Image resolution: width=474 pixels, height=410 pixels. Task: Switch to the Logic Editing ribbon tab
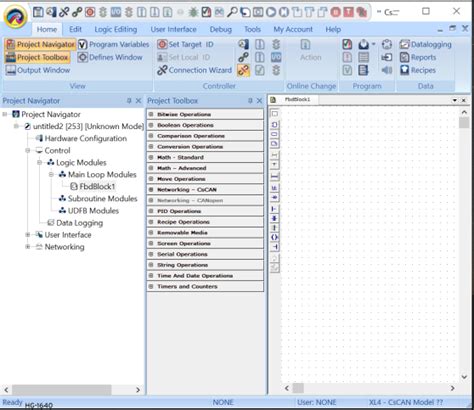click(x=116, y=30)
